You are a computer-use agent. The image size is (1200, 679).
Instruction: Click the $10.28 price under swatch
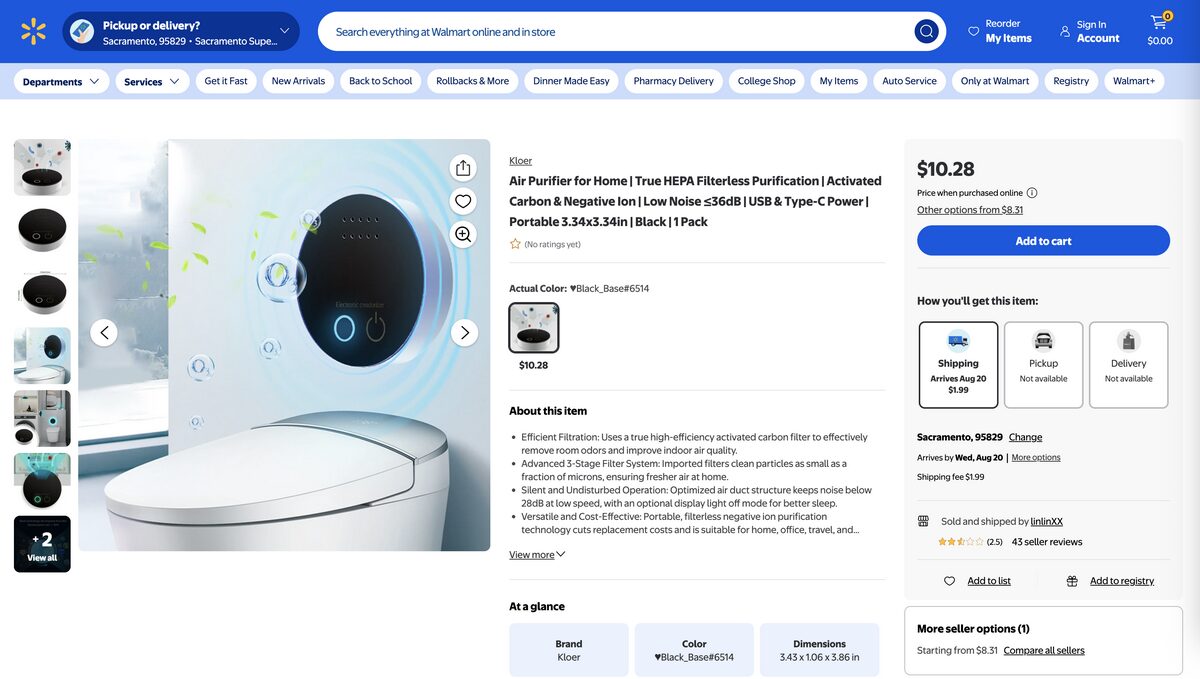pyautogui.click(x=534, y=365)
